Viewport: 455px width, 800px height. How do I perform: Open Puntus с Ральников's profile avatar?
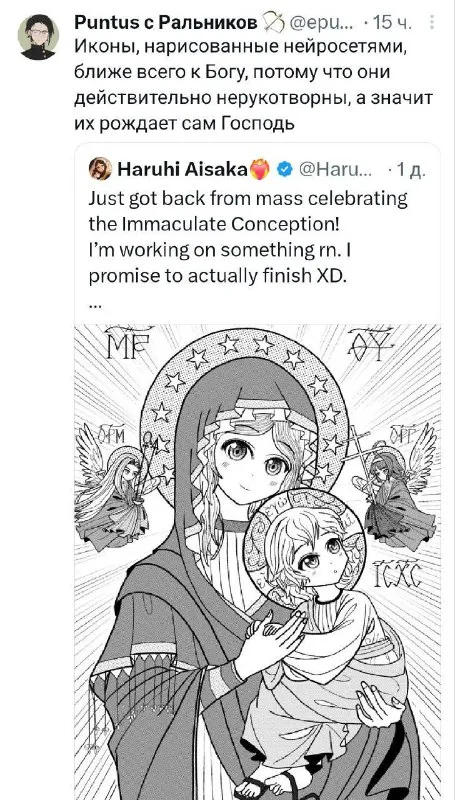(38, 37)
